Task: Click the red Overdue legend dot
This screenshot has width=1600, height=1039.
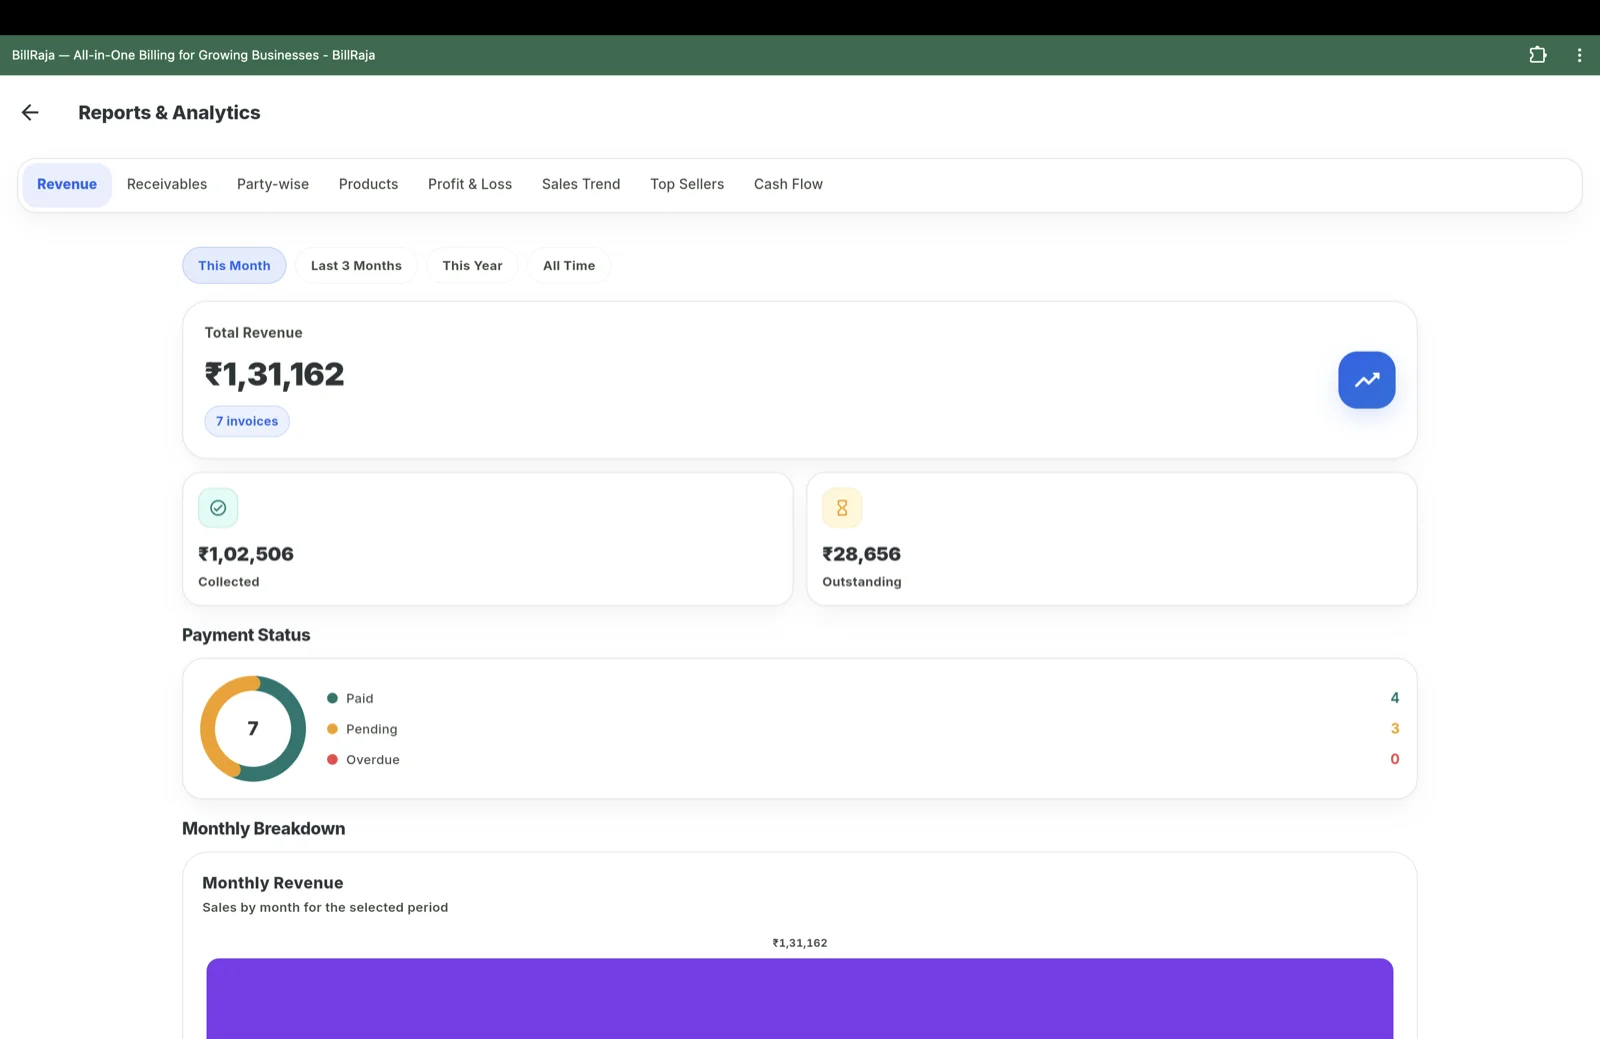Action: [332, 760]
